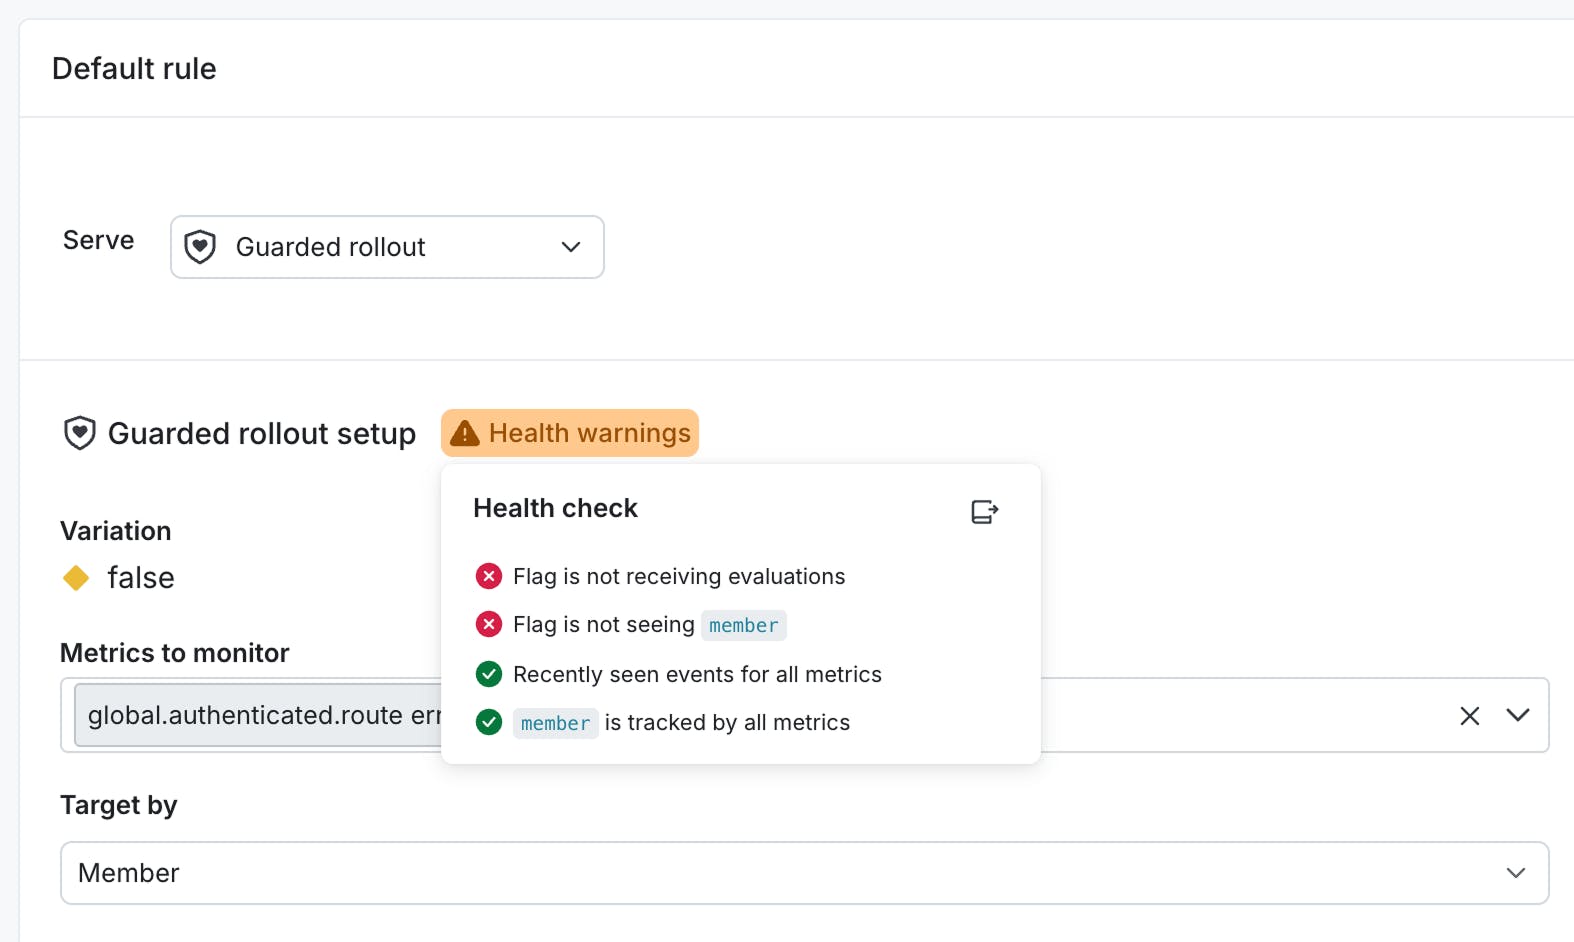Click red X icon beside 'Flag is not seeing'
Image resolution: width=1574 pixels, height=942 pixels.
coord(489,625)
